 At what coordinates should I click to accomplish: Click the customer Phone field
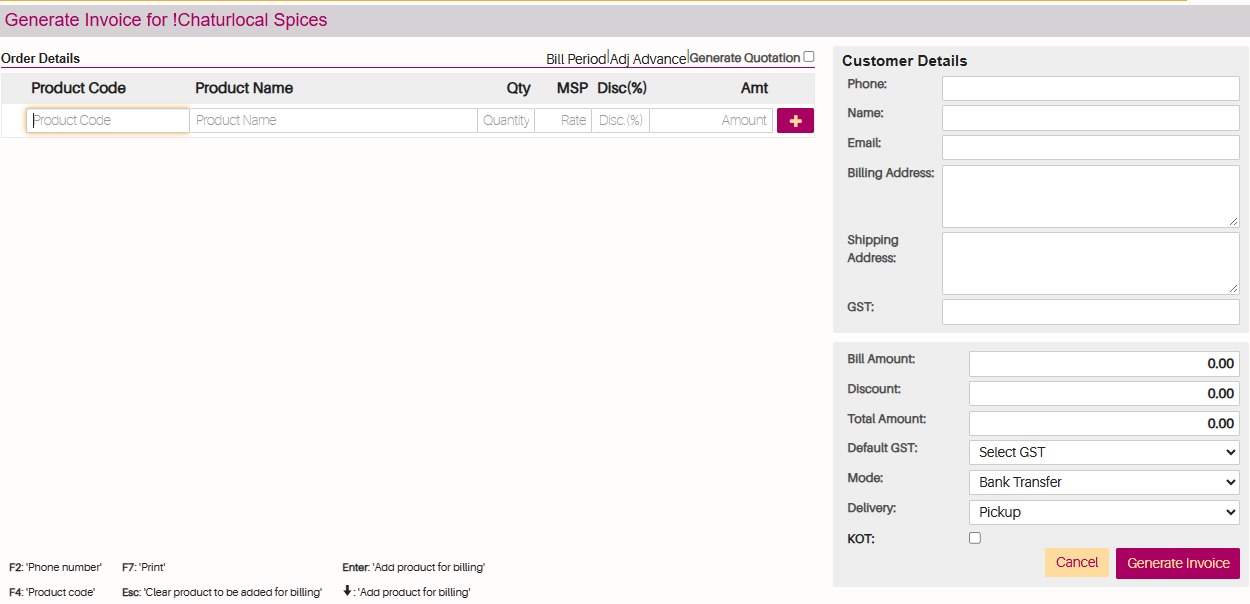tap(1091, 88)
